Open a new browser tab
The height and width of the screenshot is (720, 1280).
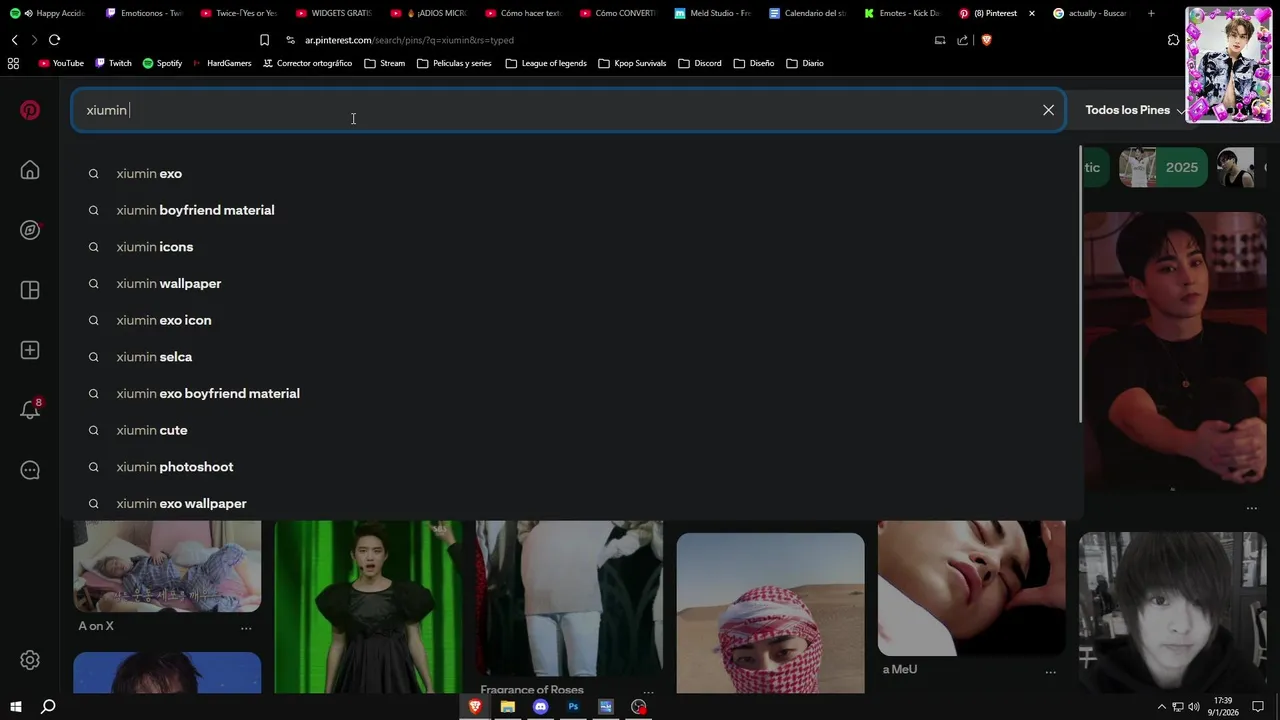click(1151, 13)
